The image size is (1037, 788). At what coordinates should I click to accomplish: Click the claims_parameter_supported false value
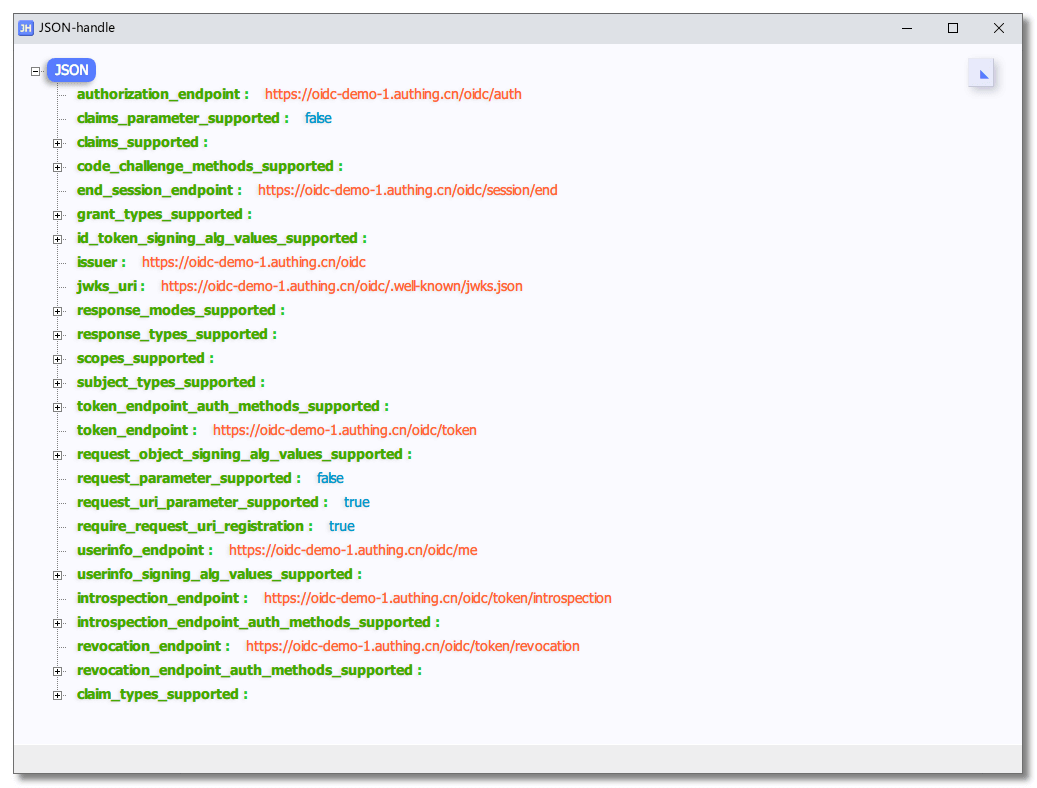pyautogui.click(x=318, y=118)
